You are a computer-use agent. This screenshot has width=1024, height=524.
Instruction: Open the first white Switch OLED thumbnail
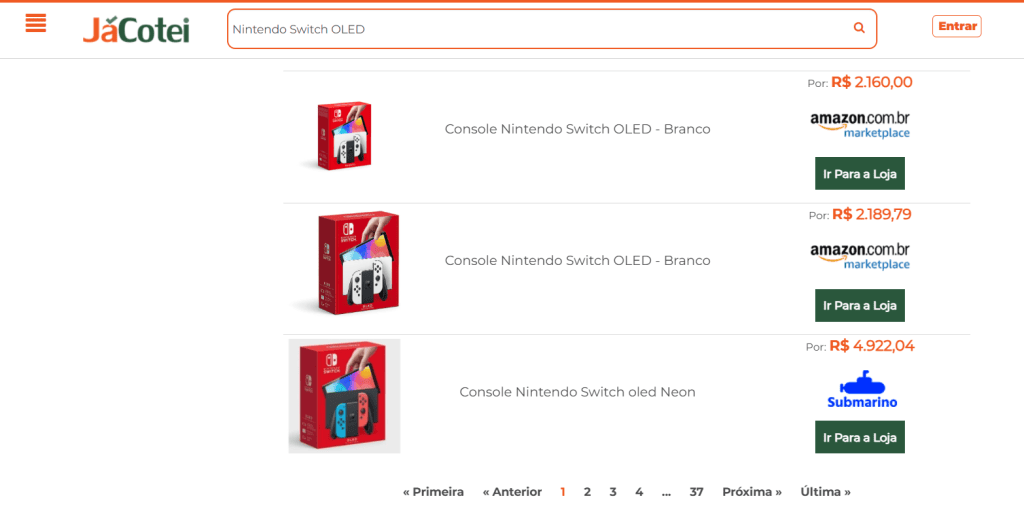pos(337,136)
